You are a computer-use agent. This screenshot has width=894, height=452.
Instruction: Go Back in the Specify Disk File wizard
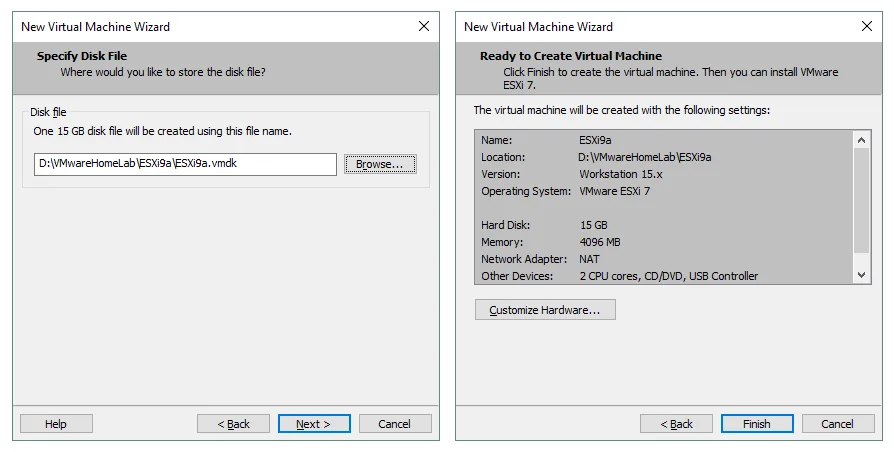[x=233, y=424]
